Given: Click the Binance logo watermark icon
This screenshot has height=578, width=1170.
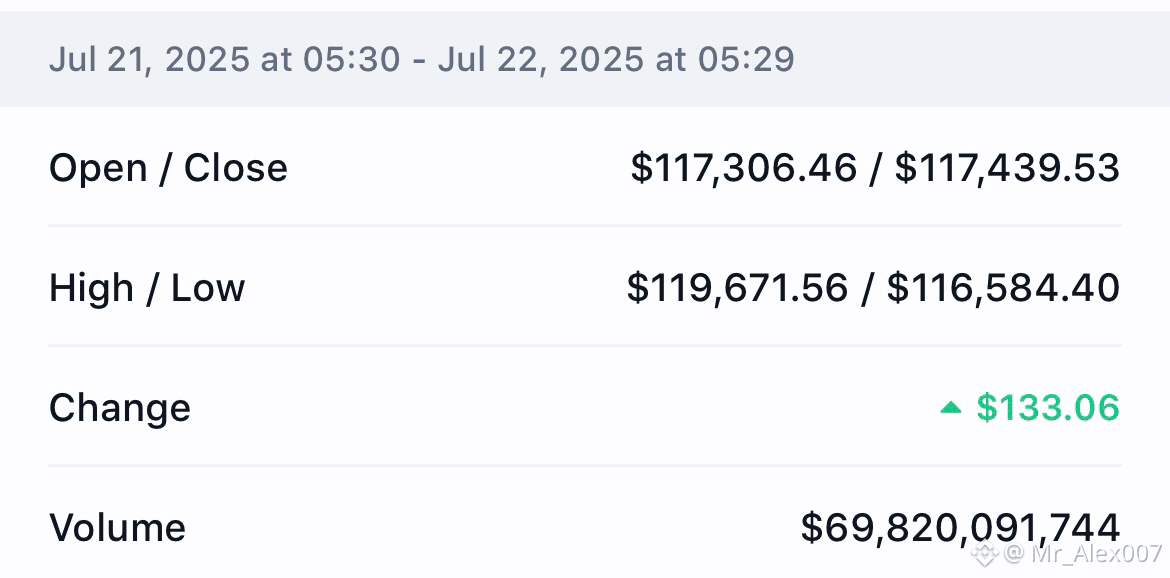Looking at the screenshot, I should pyautogui.click(x=984, y=553).
